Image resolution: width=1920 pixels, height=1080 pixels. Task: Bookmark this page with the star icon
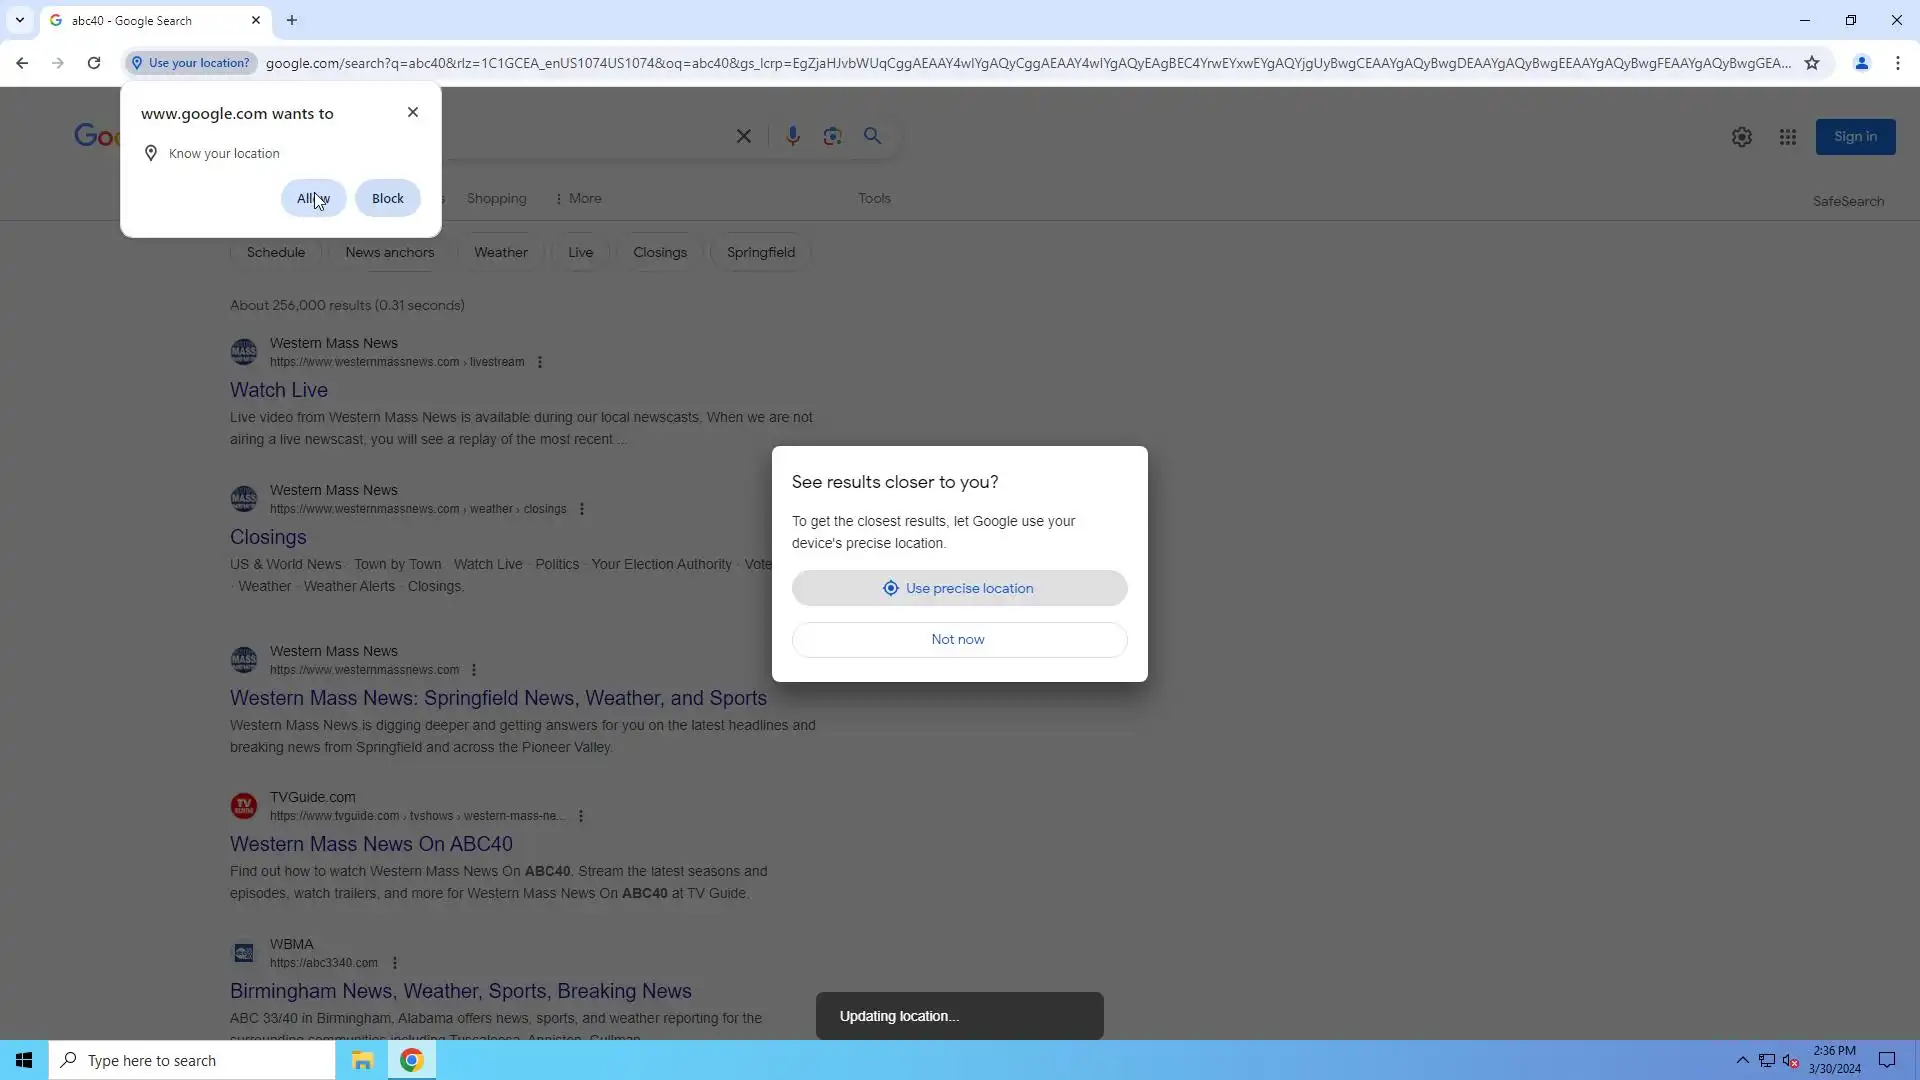(x=1811, y=63)
